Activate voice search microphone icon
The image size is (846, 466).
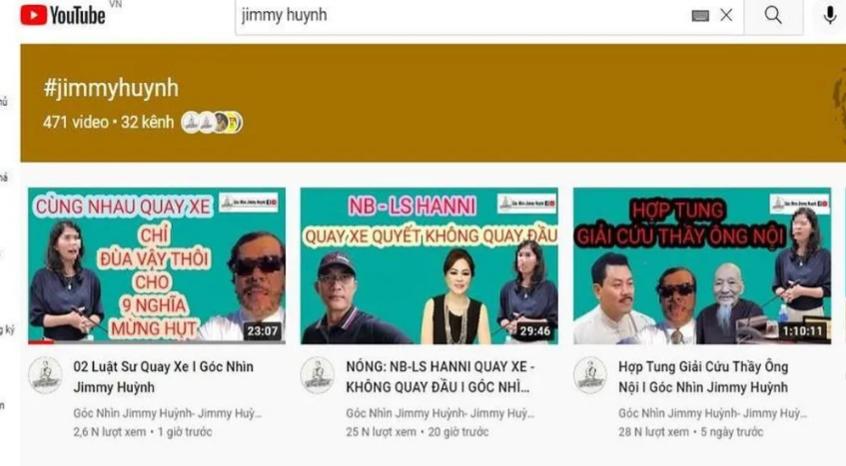point(829,15)
